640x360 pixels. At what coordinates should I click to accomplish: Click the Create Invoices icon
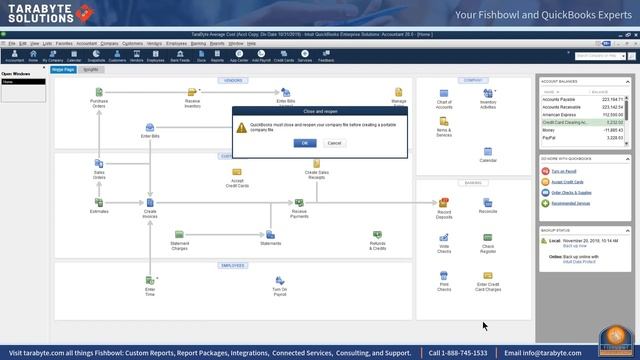pyautogui.click(x=150, y=208)
